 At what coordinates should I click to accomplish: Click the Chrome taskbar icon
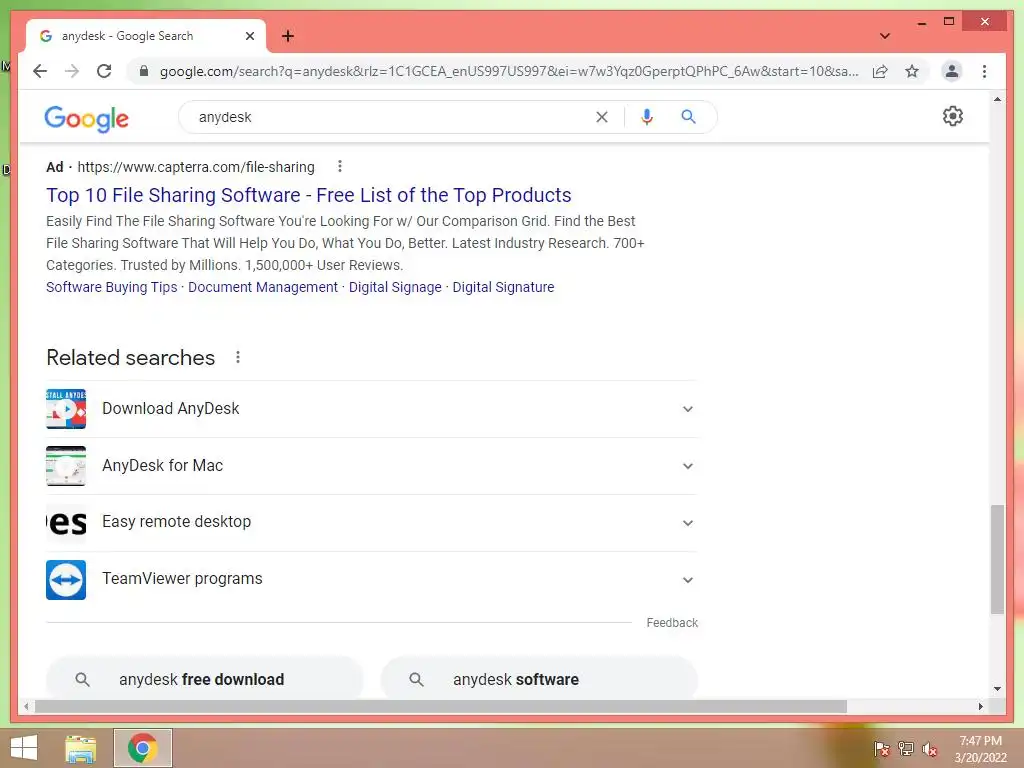[x=143, y=748]
